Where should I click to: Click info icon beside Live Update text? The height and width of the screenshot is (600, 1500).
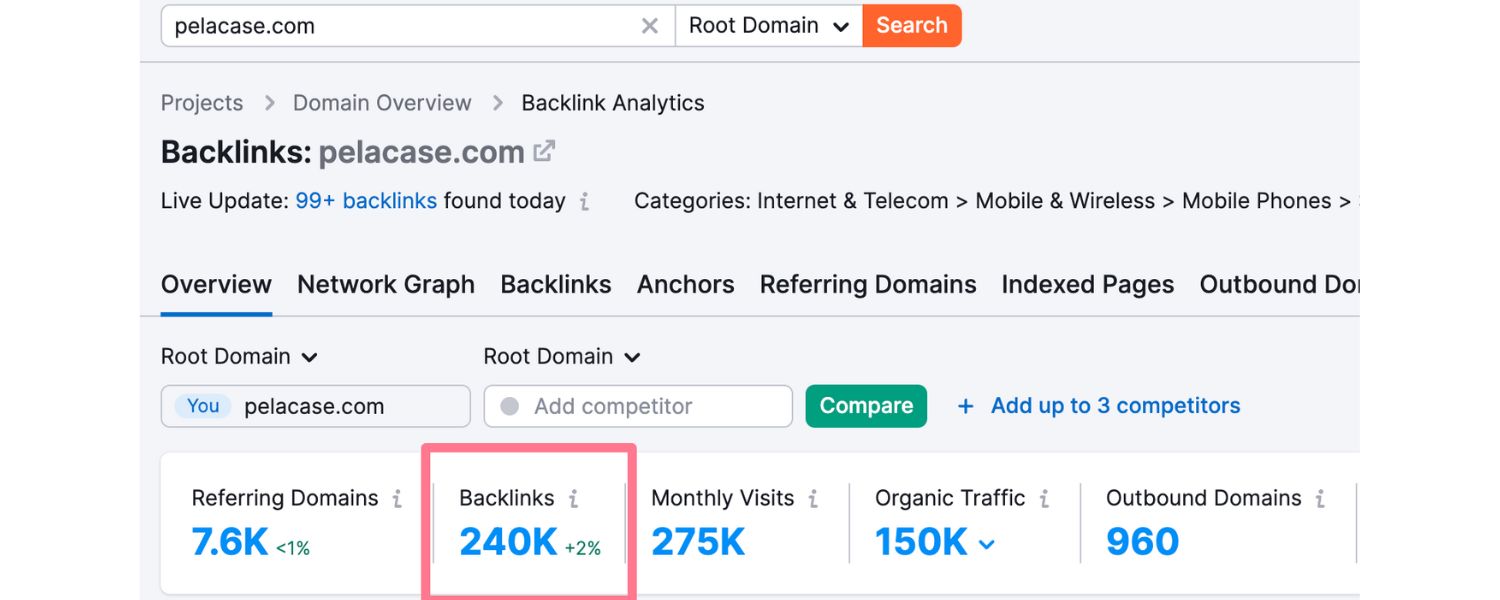[584, 202]
